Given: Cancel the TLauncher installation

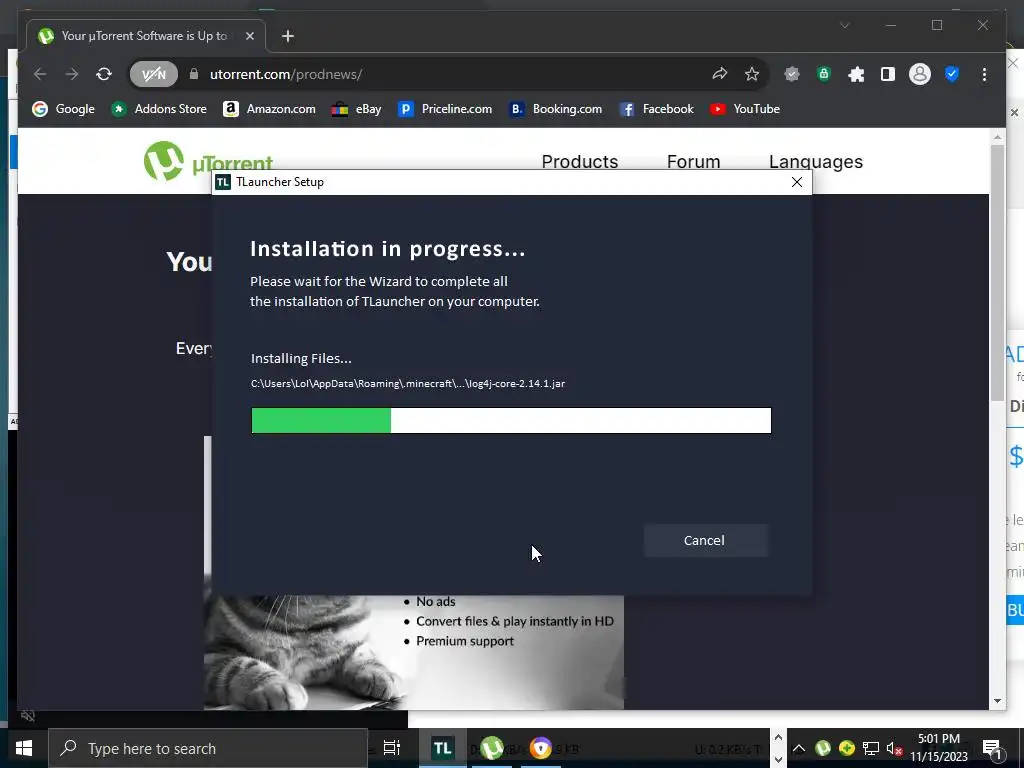Looking at the screenshot, I should (705, 540).
